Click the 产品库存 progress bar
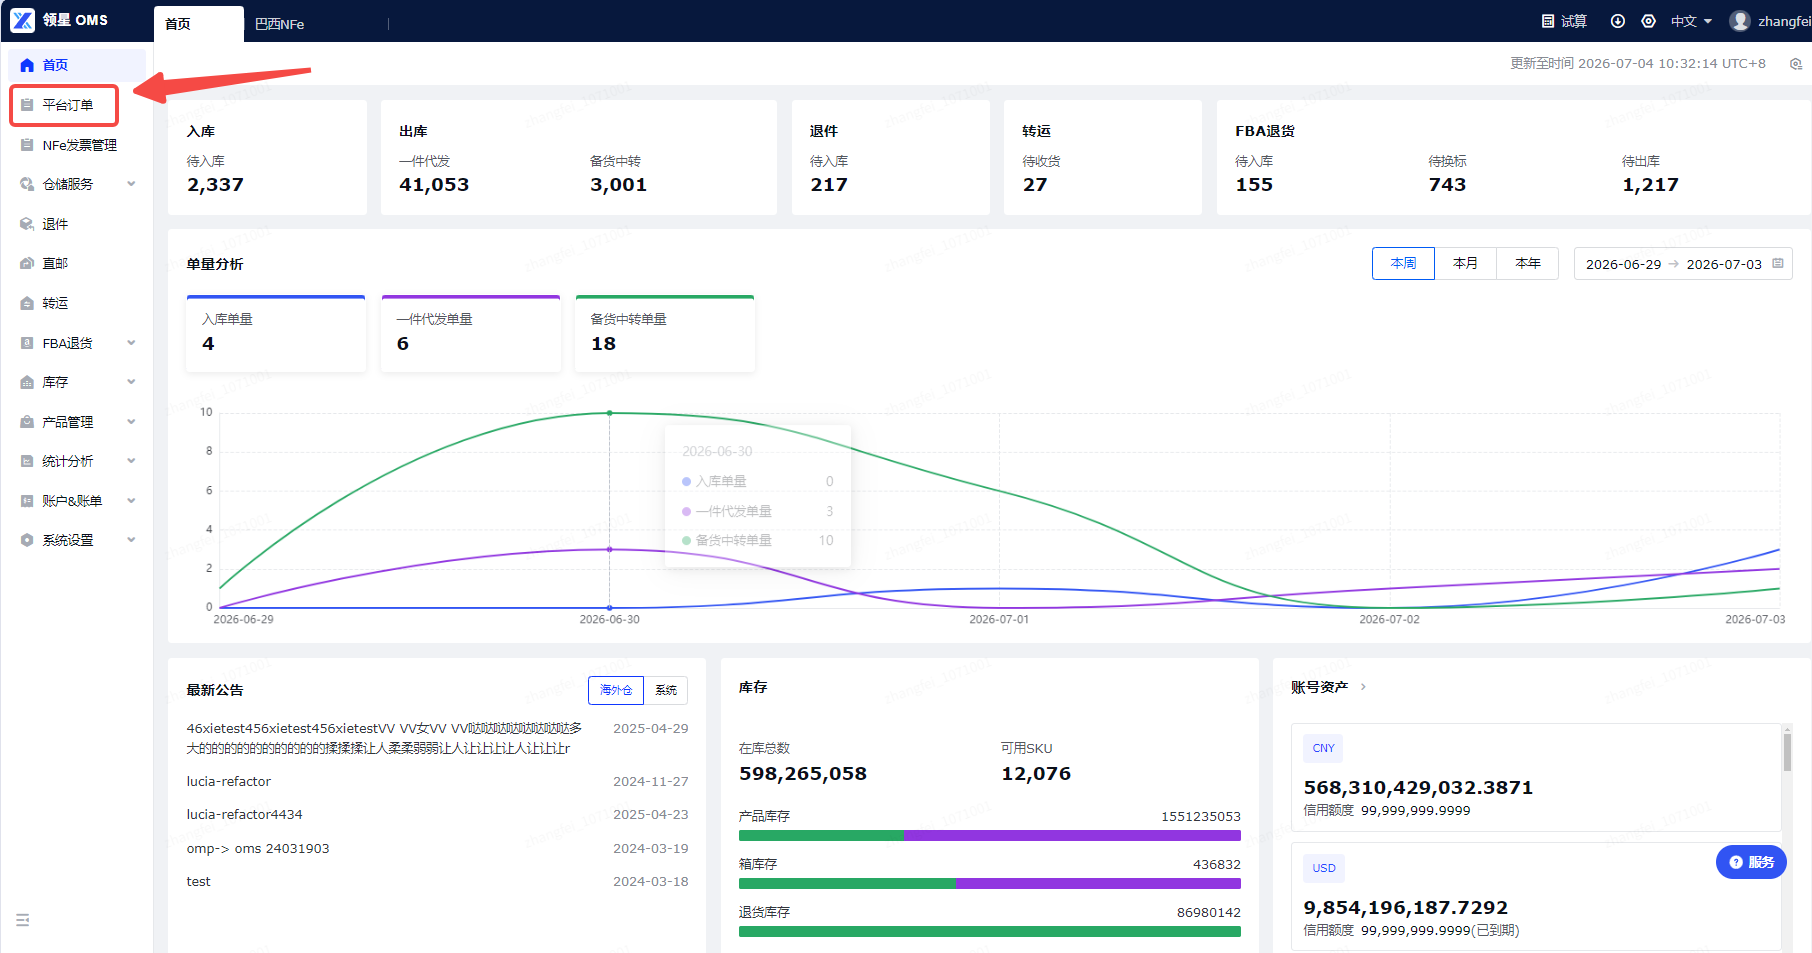Screen dimensions: 1812x953 point(989,836)
